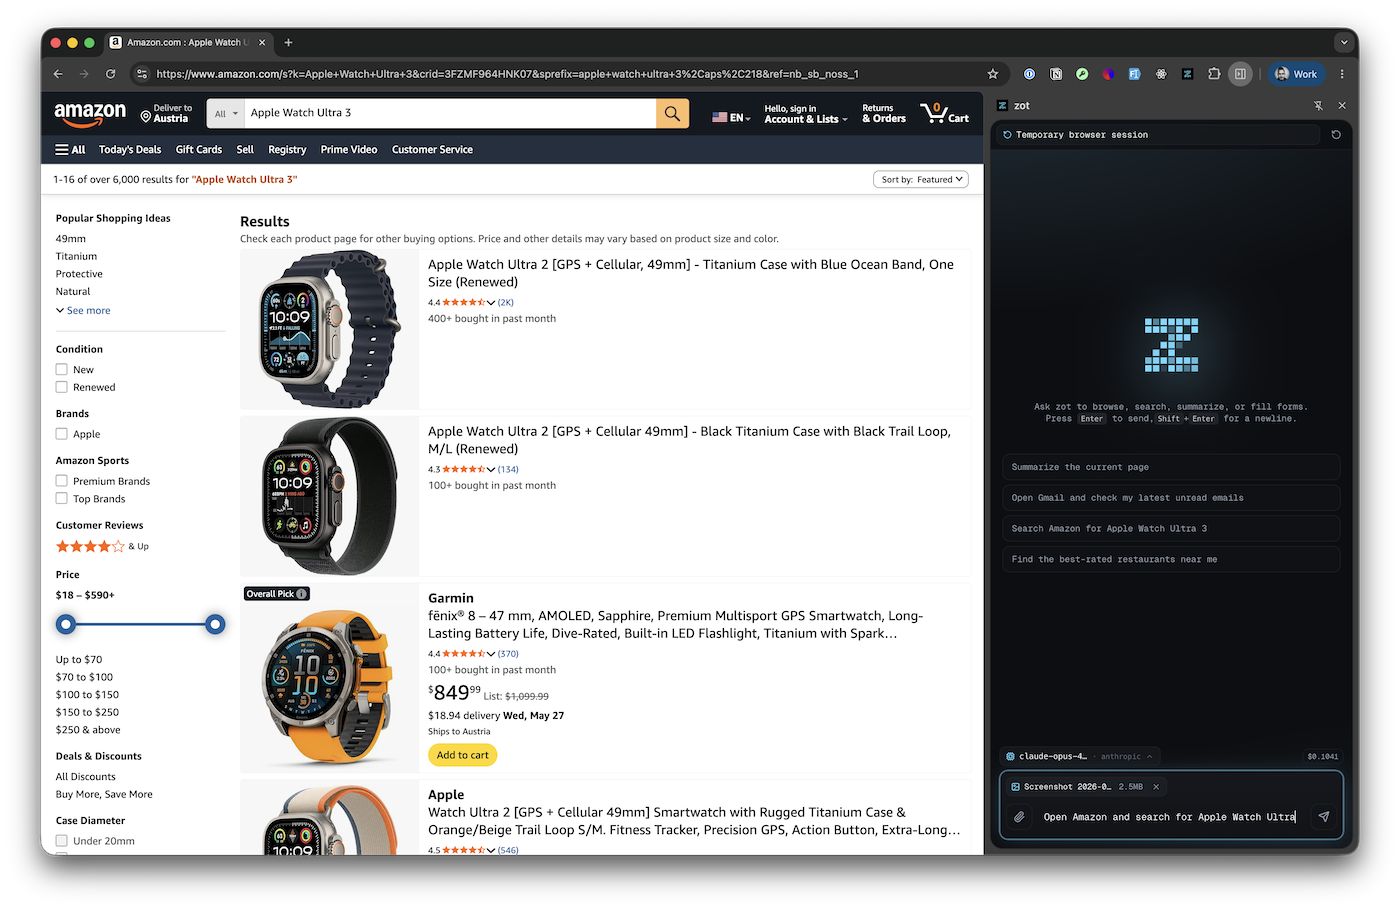Image resolution: width=1400 pixels, height=909 pixels.
Task: Open the 1Password extension
Action: pos(1029,74)
